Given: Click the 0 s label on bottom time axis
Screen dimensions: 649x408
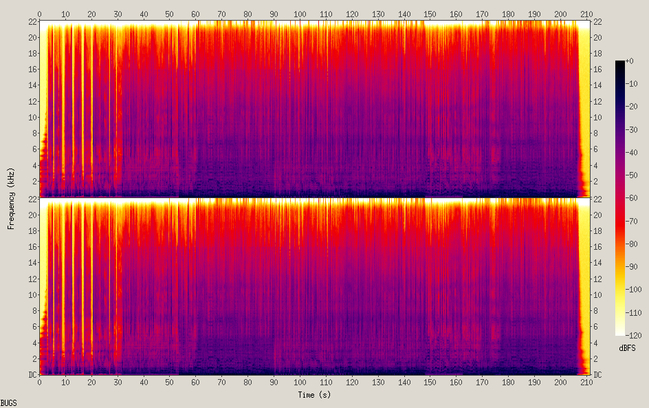Looking at the screenshot, I should coord(39,382).
